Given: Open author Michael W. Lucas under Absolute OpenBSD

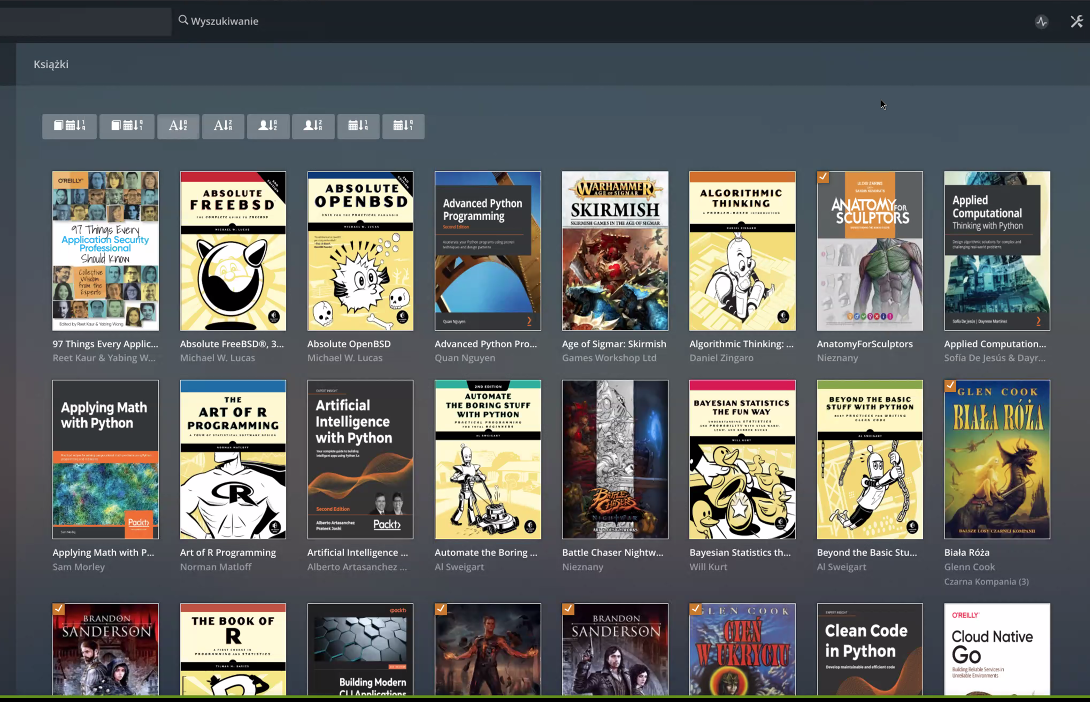Looking at the screenshot, I should [x=345, y=358].
